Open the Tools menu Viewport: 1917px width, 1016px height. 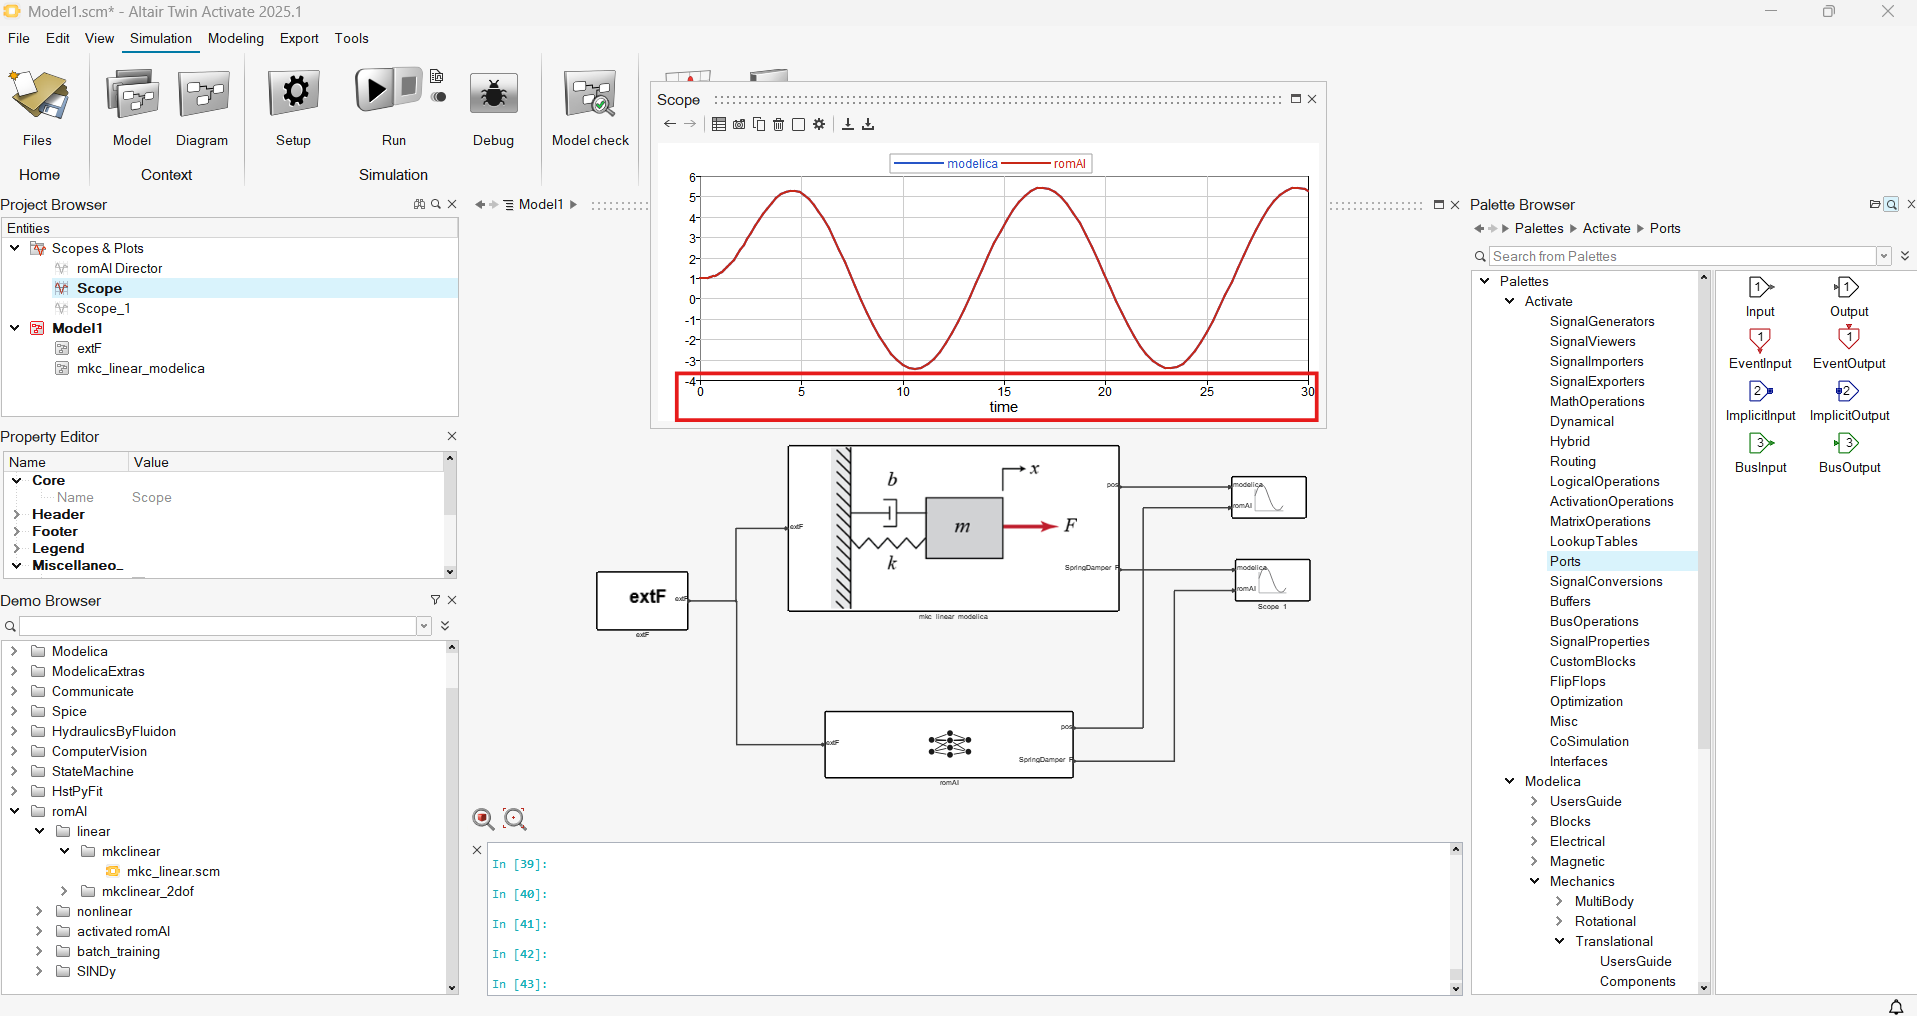[352, 38]
